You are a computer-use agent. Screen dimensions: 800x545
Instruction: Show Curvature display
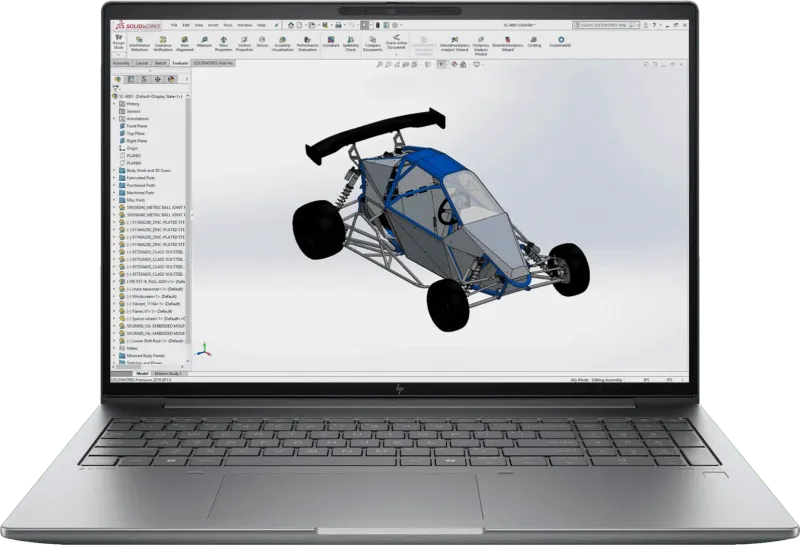click(331, 42)
